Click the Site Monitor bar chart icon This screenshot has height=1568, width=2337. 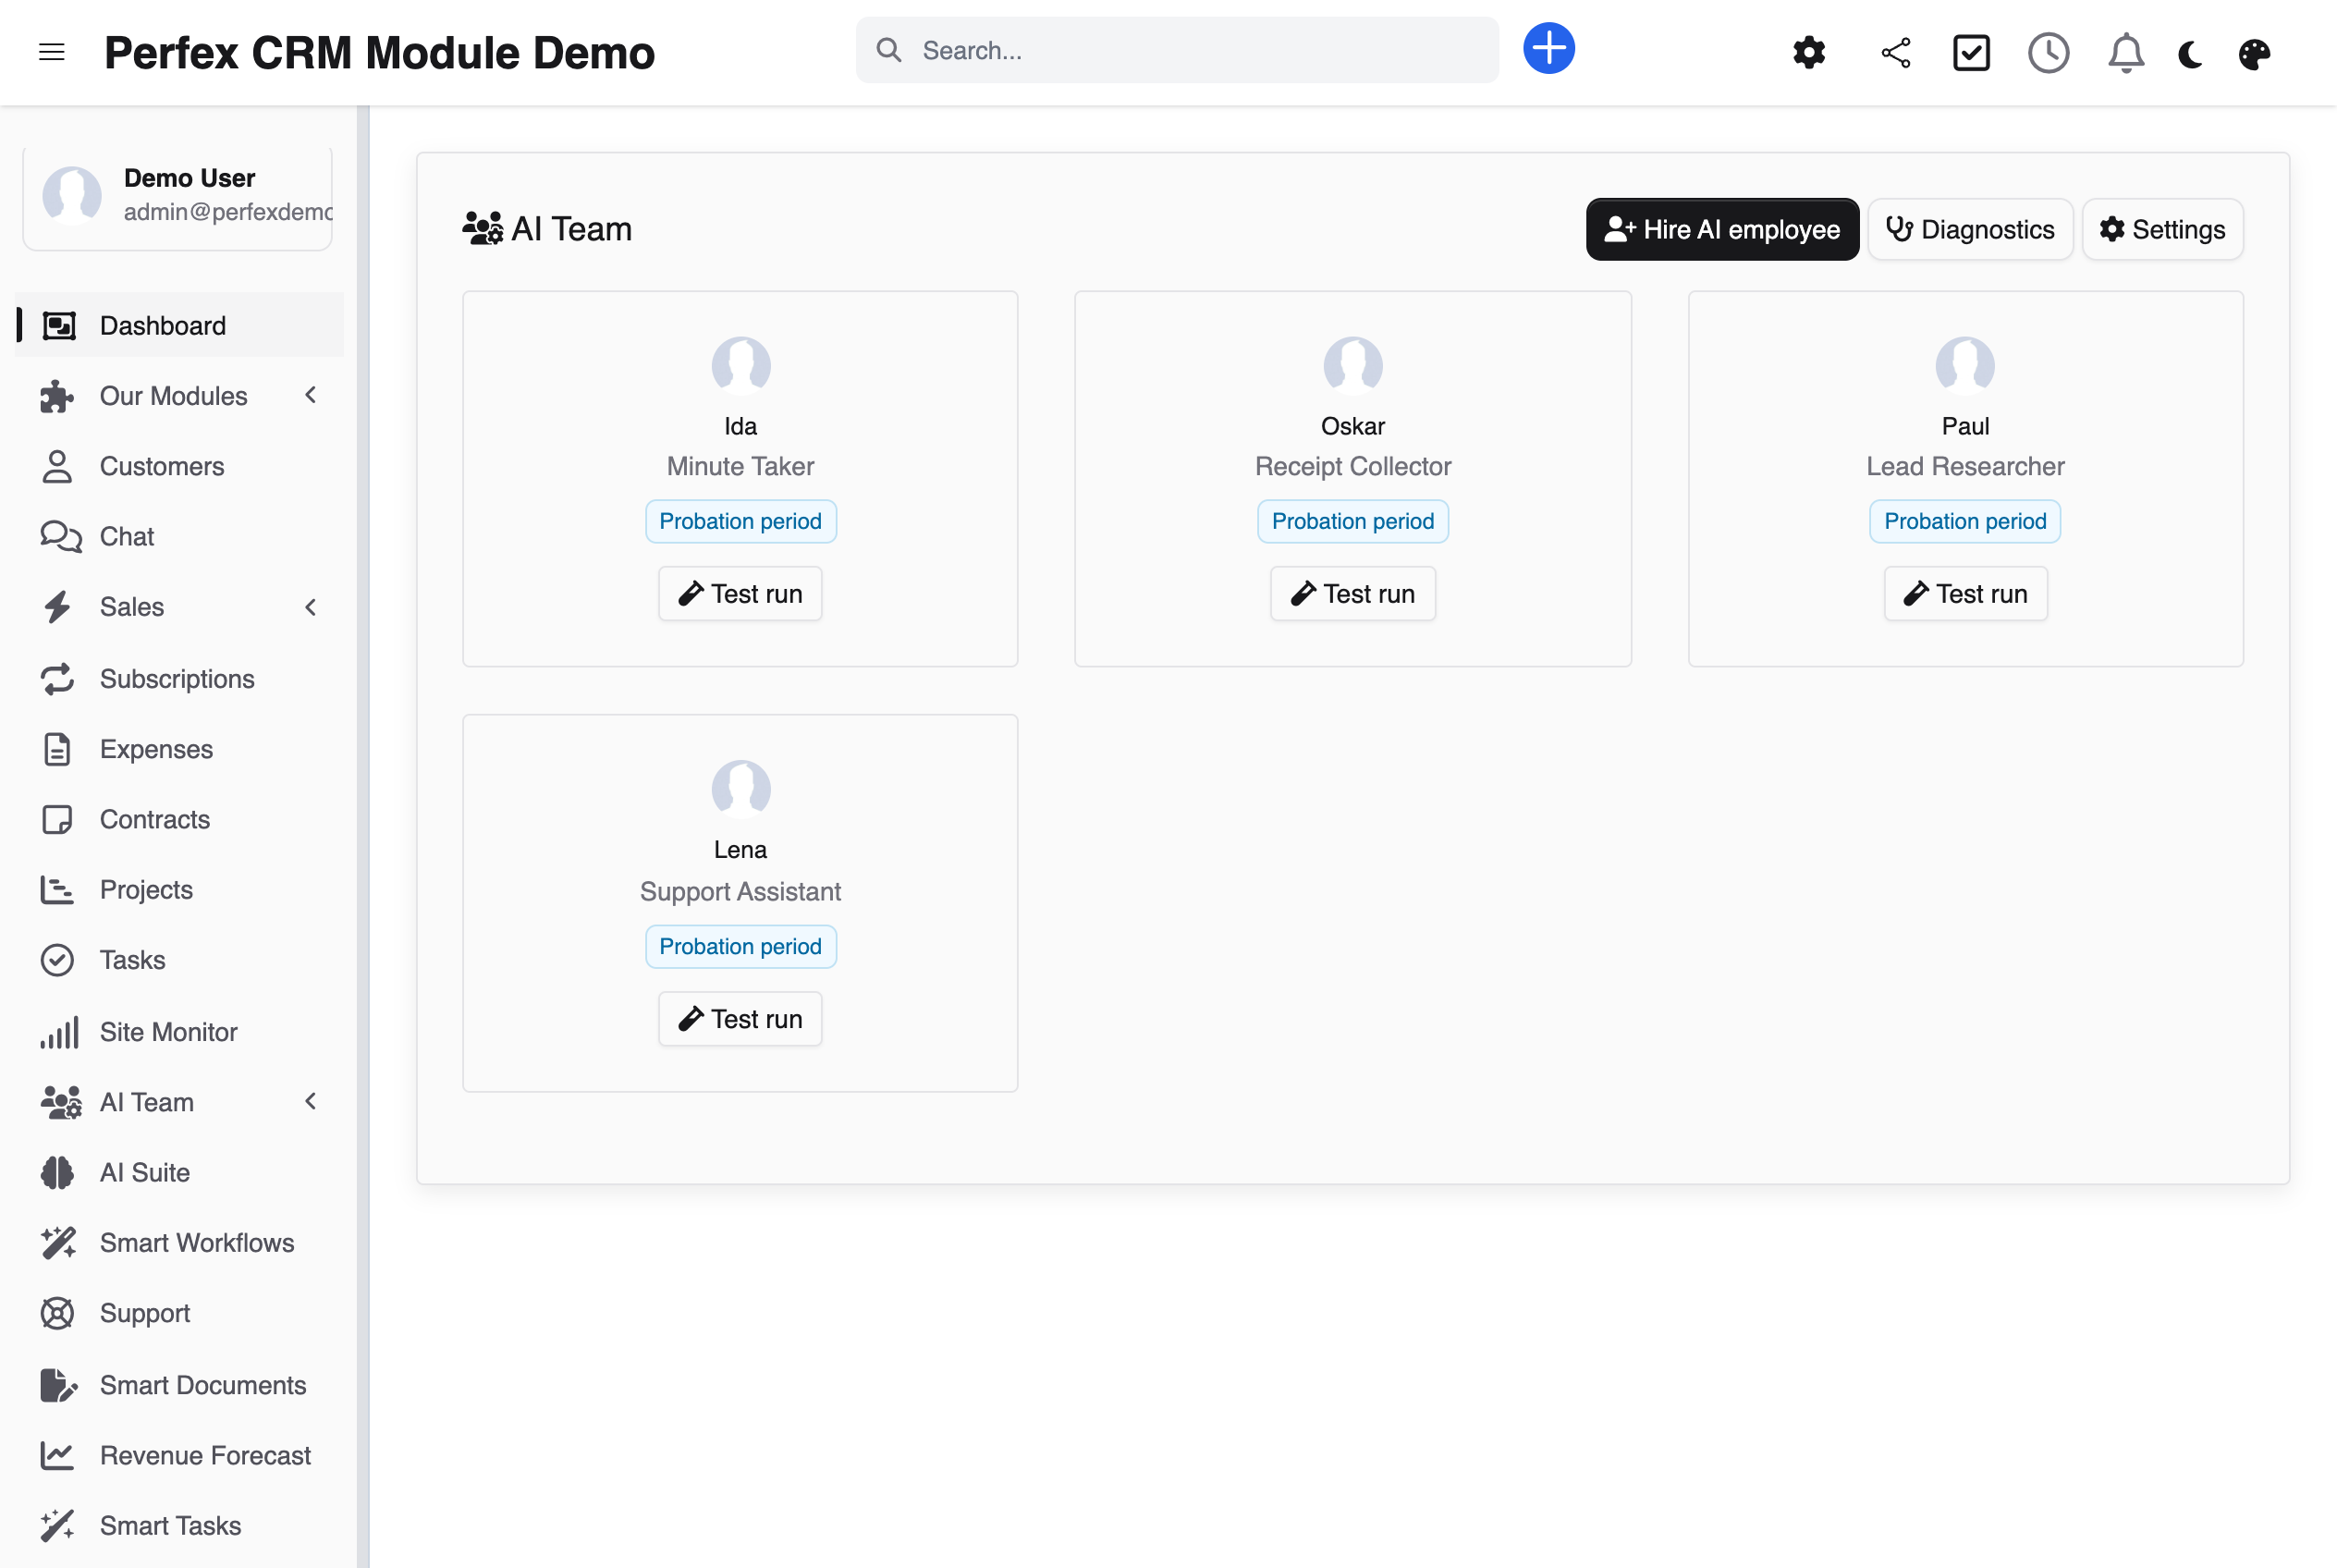pos(59,1032)
